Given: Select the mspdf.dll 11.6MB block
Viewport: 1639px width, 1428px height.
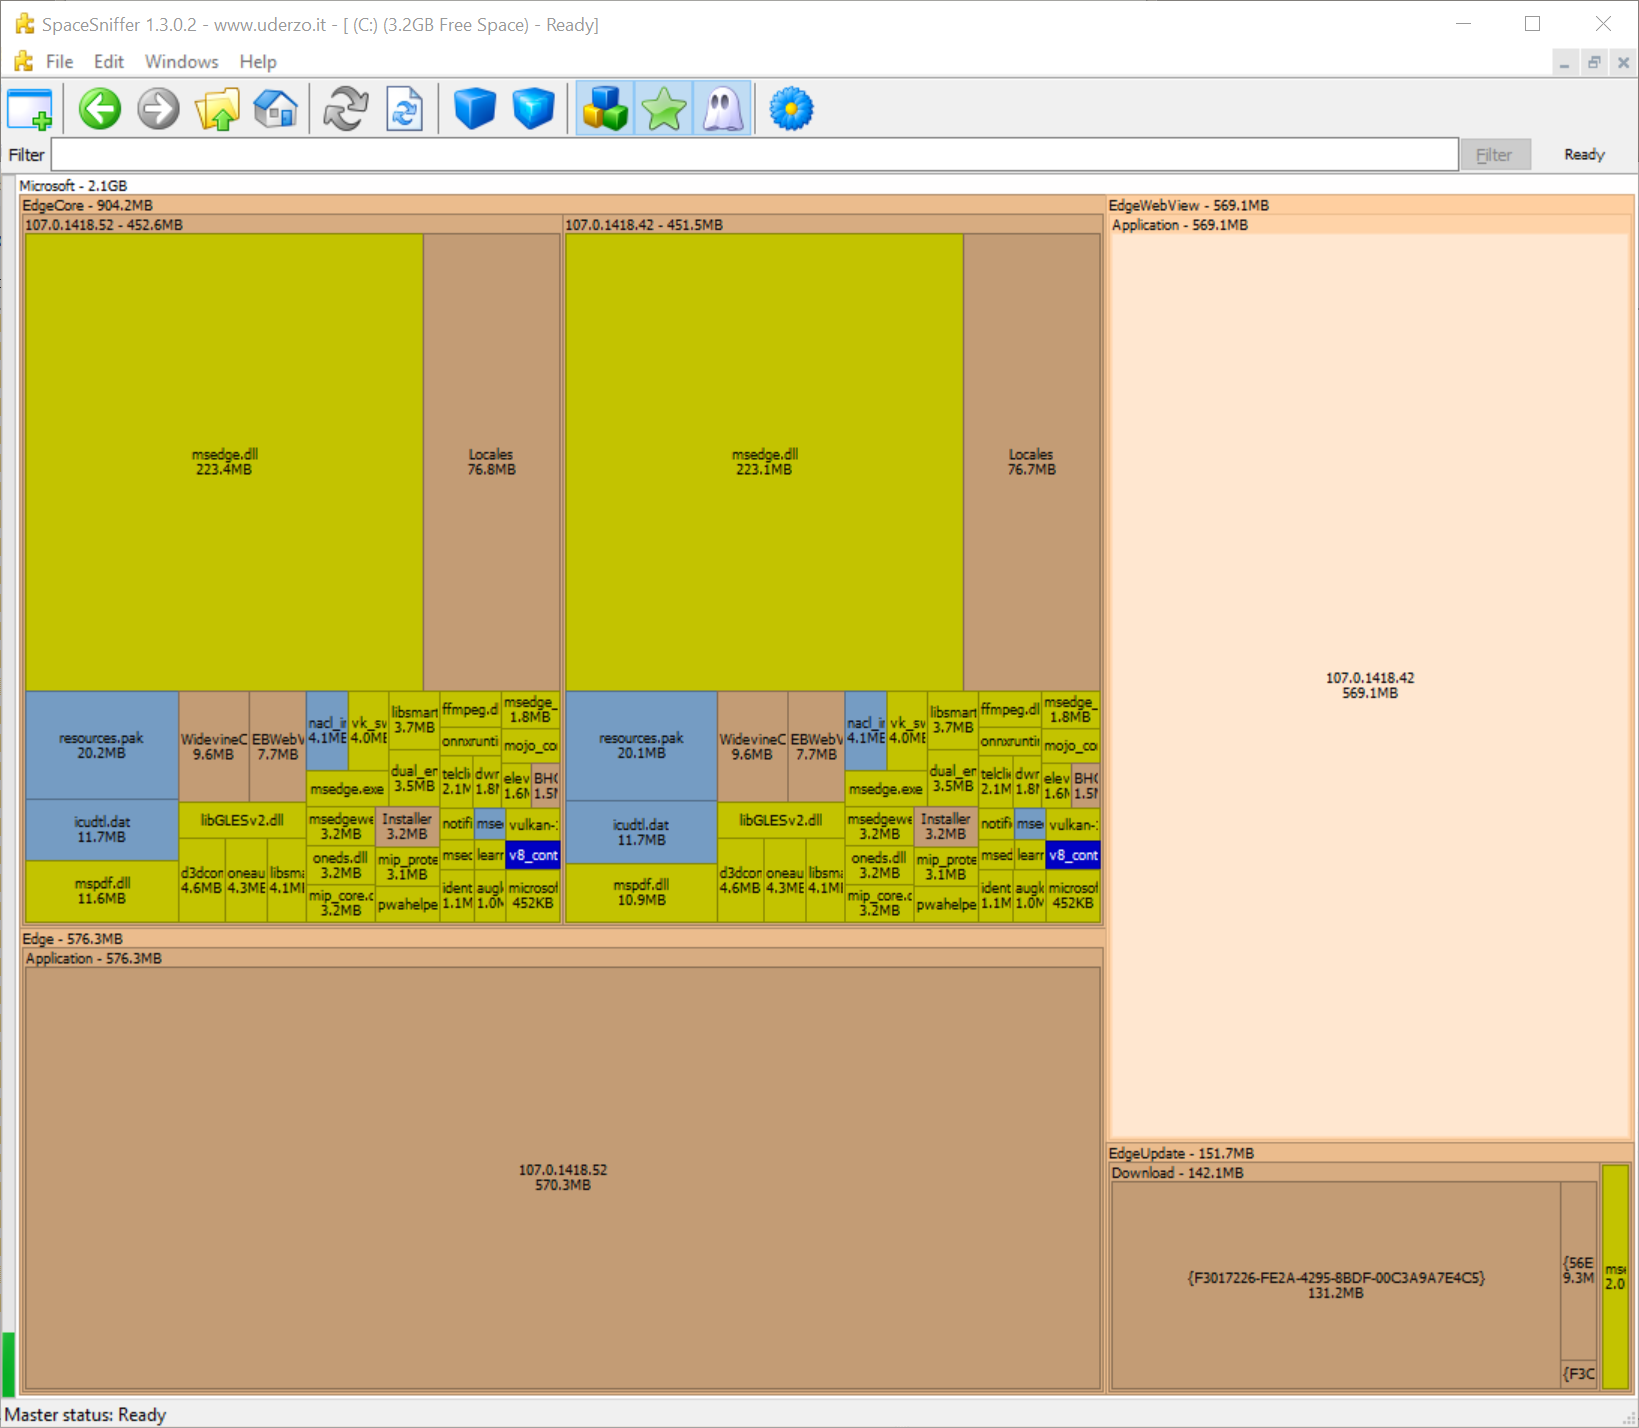Looking at the screenshot, I should [102, 891].
